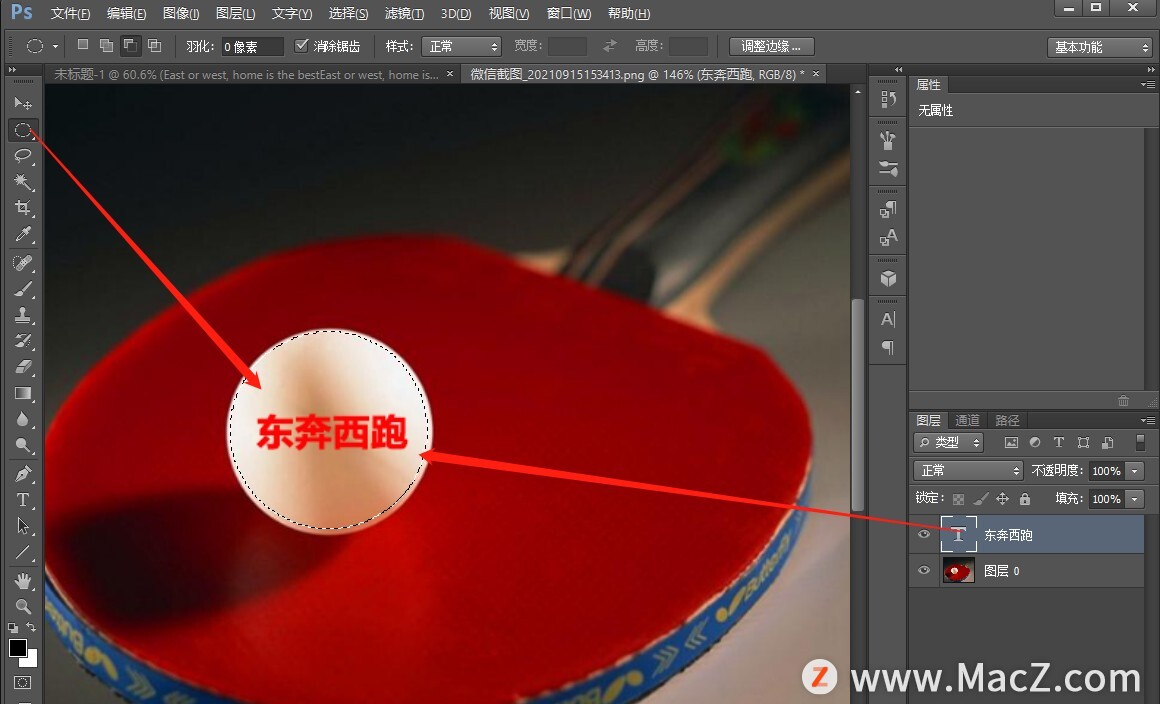
Task: Open the layer blend mode 正常 dropdown
Action: (x=968, y=470)
